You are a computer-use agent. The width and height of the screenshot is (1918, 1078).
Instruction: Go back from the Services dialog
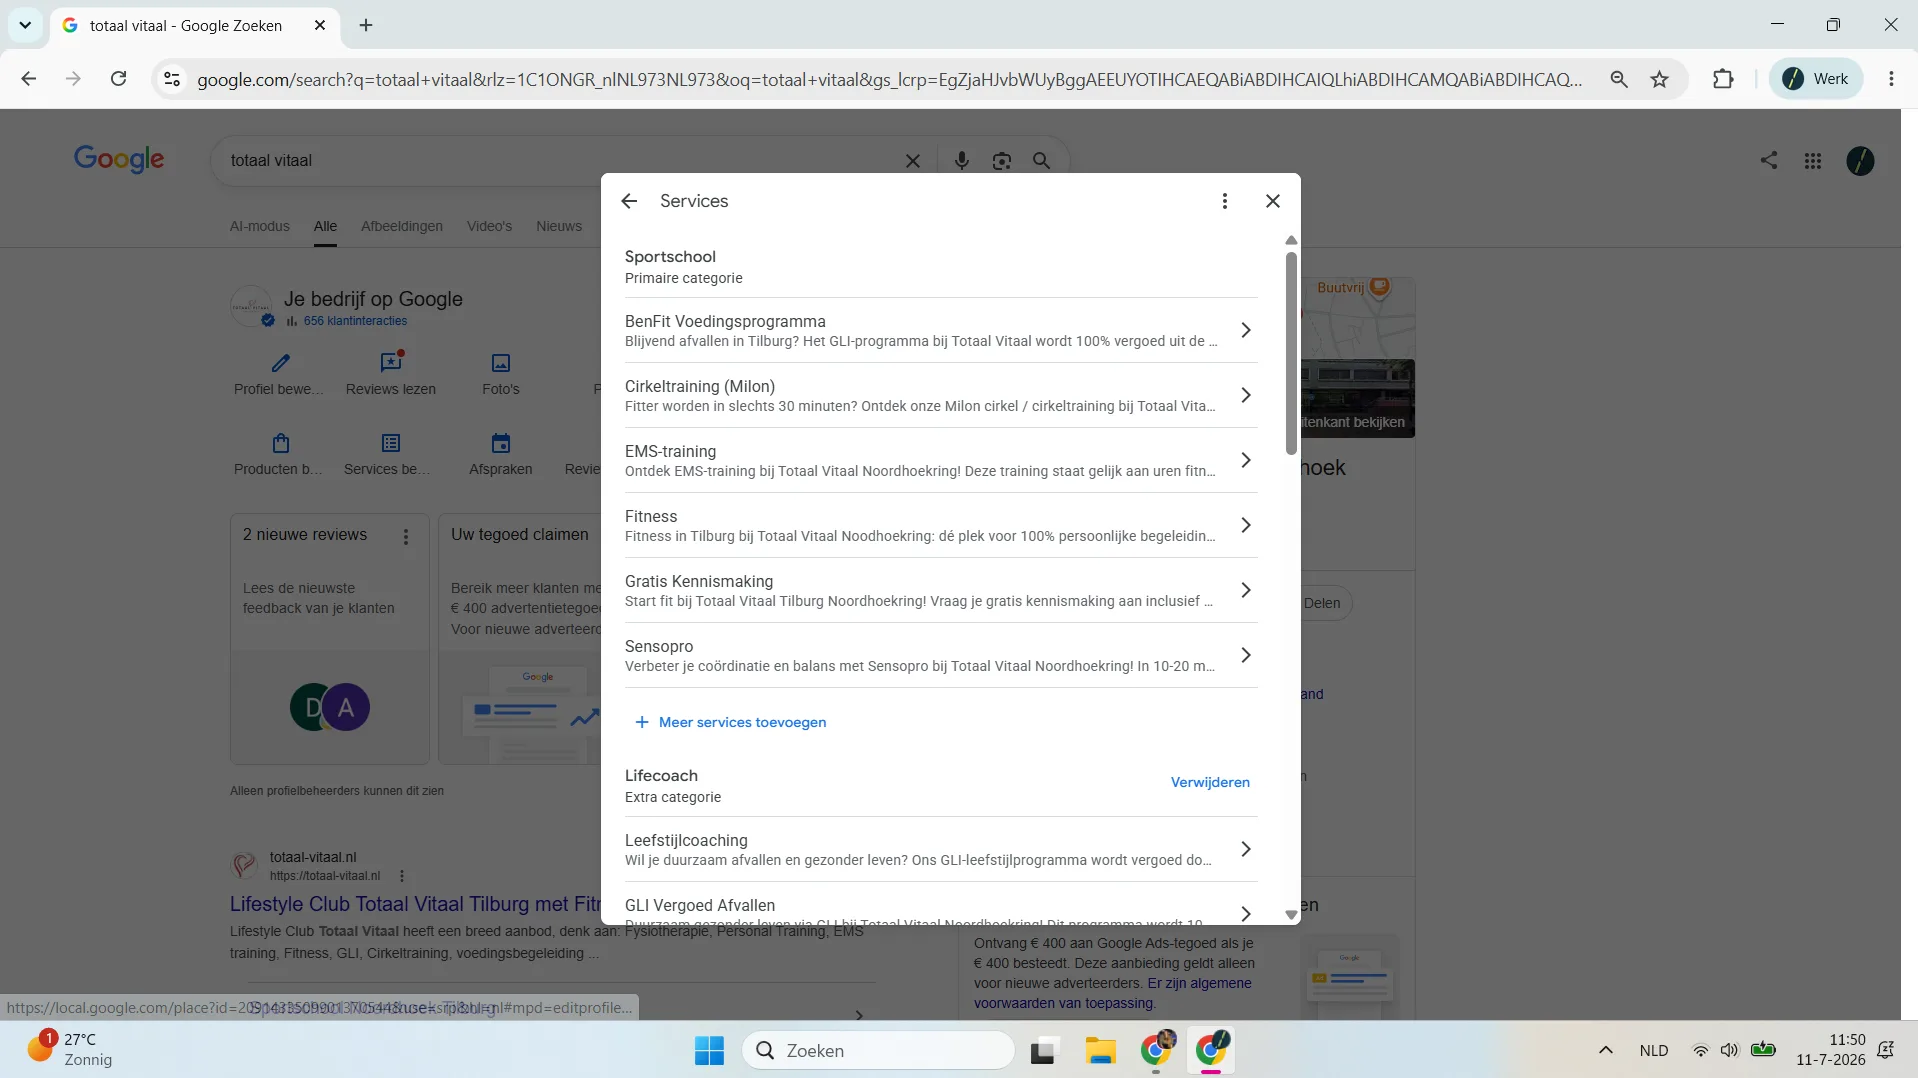[629, 201]
